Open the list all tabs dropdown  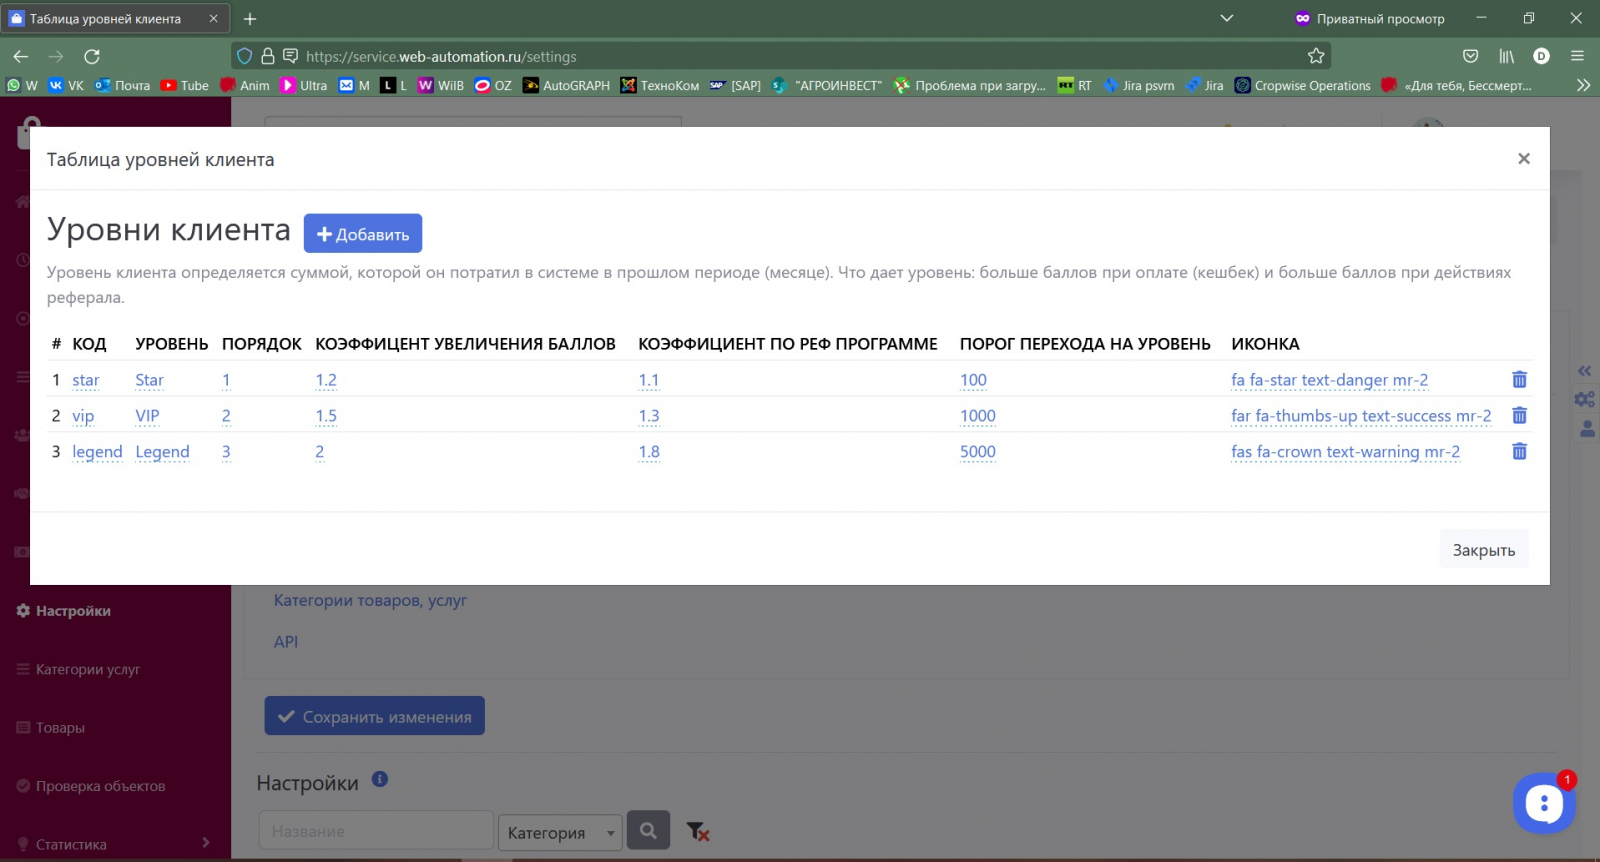click(x=1227, y=18)
